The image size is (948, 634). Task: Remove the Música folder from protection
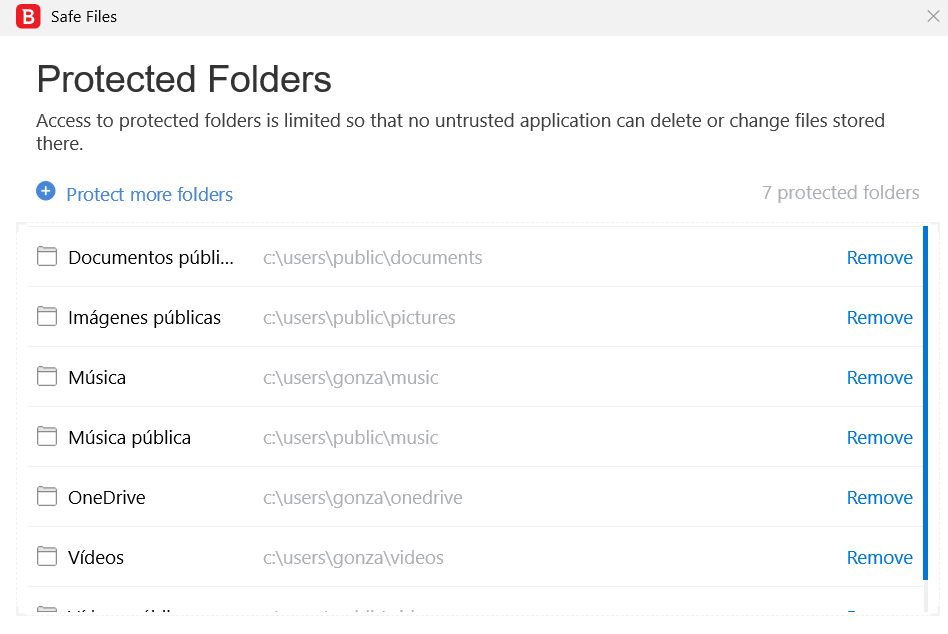(879, 378)
